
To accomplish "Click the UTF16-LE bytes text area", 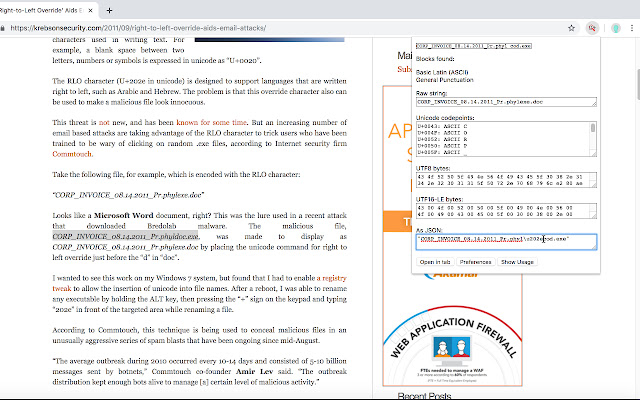I will pos(506,211).
